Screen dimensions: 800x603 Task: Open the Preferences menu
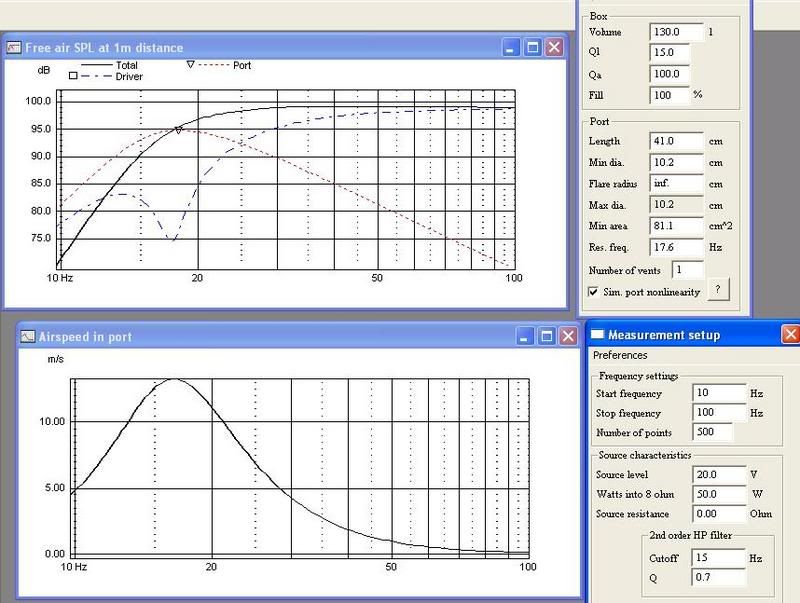(619, 355)
